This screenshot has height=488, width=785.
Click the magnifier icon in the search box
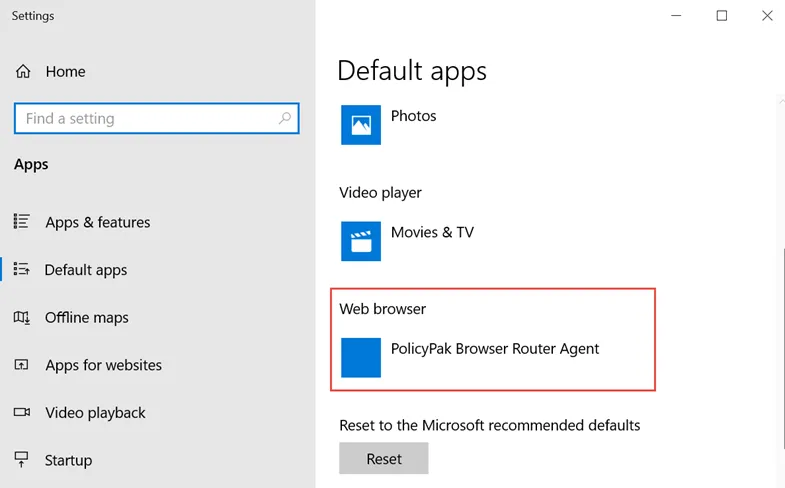[285, 118]
